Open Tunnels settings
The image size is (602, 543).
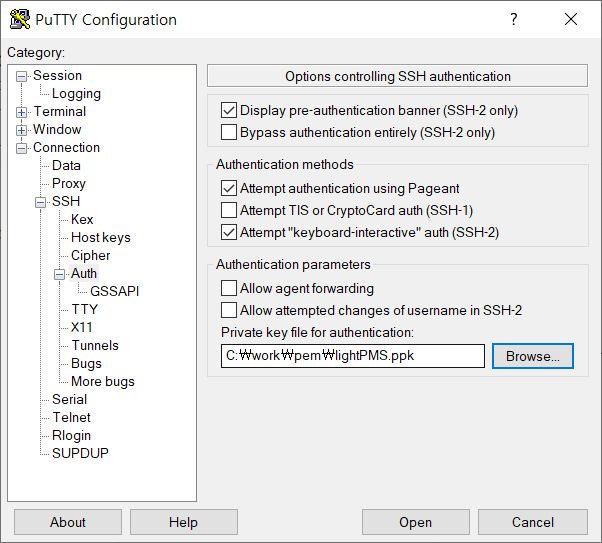pyautogui.click(x=95, y=345)
